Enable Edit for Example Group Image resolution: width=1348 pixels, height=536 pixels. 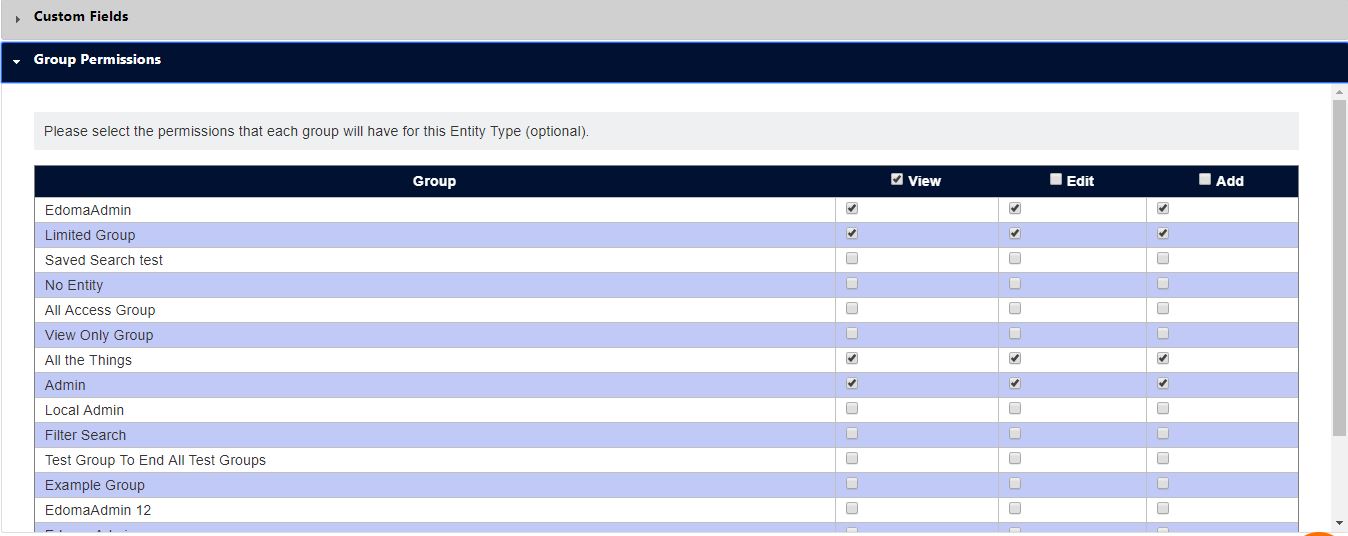pos(1015,484)
